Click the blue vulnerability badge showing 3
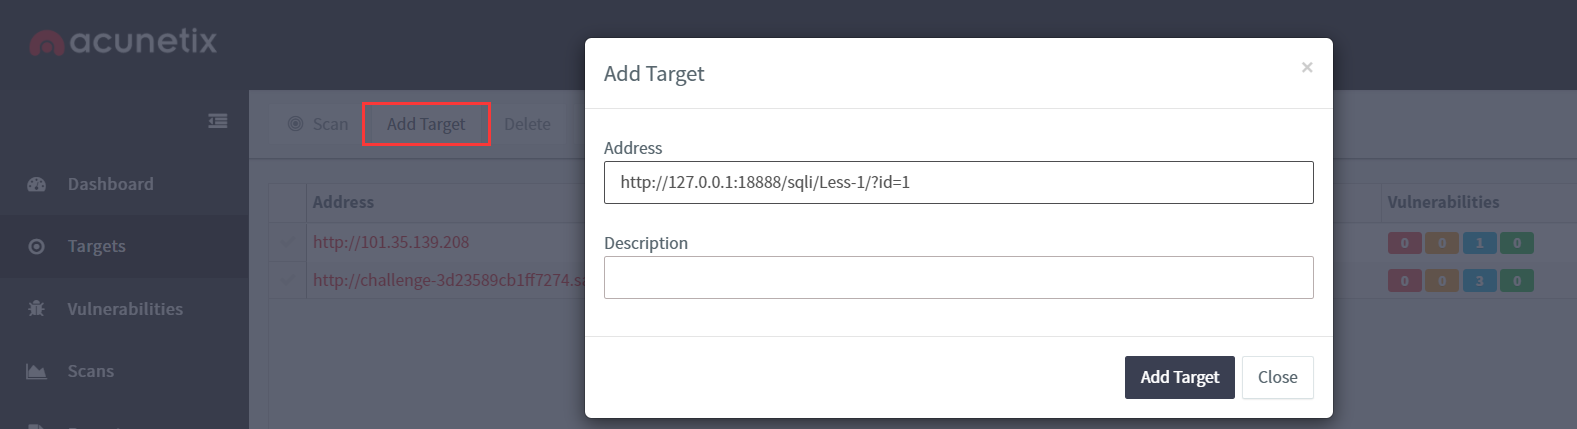The height and width of the screenshot is (429, 1577). click(x=1479, y=281)
